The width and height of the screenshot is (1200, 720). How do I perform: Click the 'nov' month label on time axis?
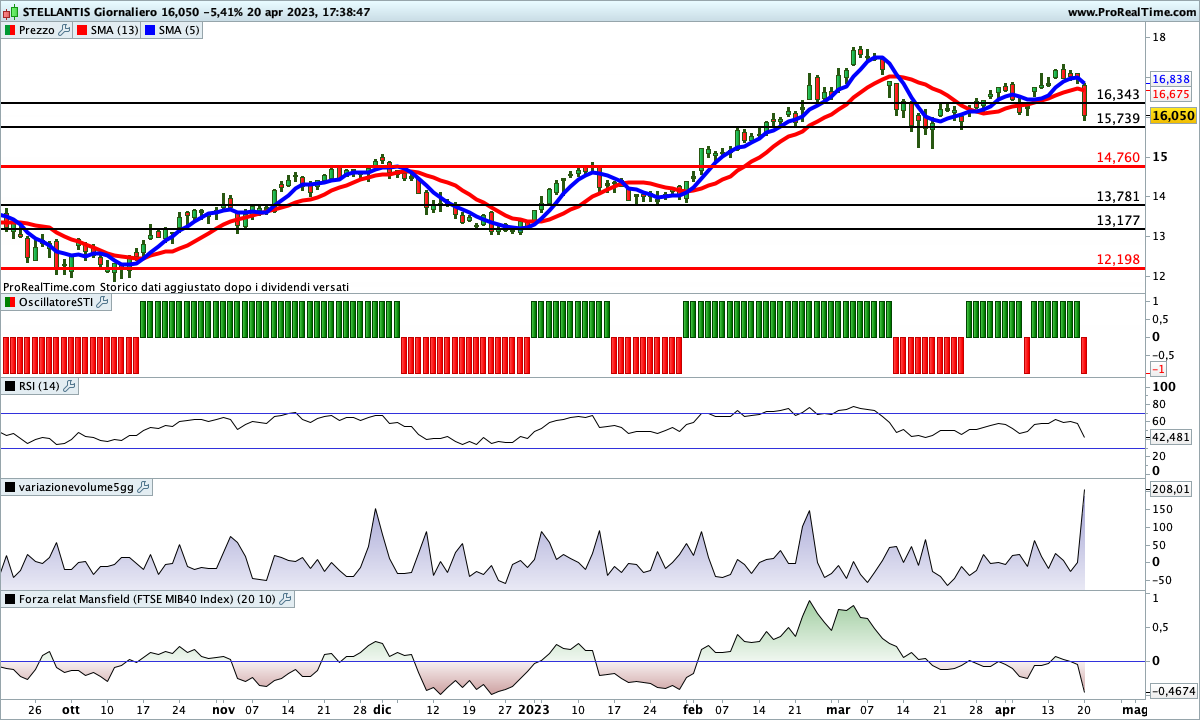[x=223, y=709]
